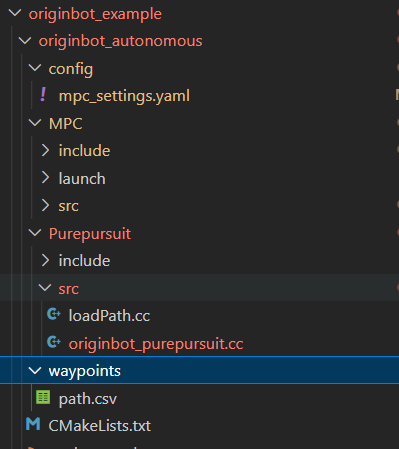Expand the src folder under MPC
The width and height of the screenshot is (399, 449).
point(45,205)
